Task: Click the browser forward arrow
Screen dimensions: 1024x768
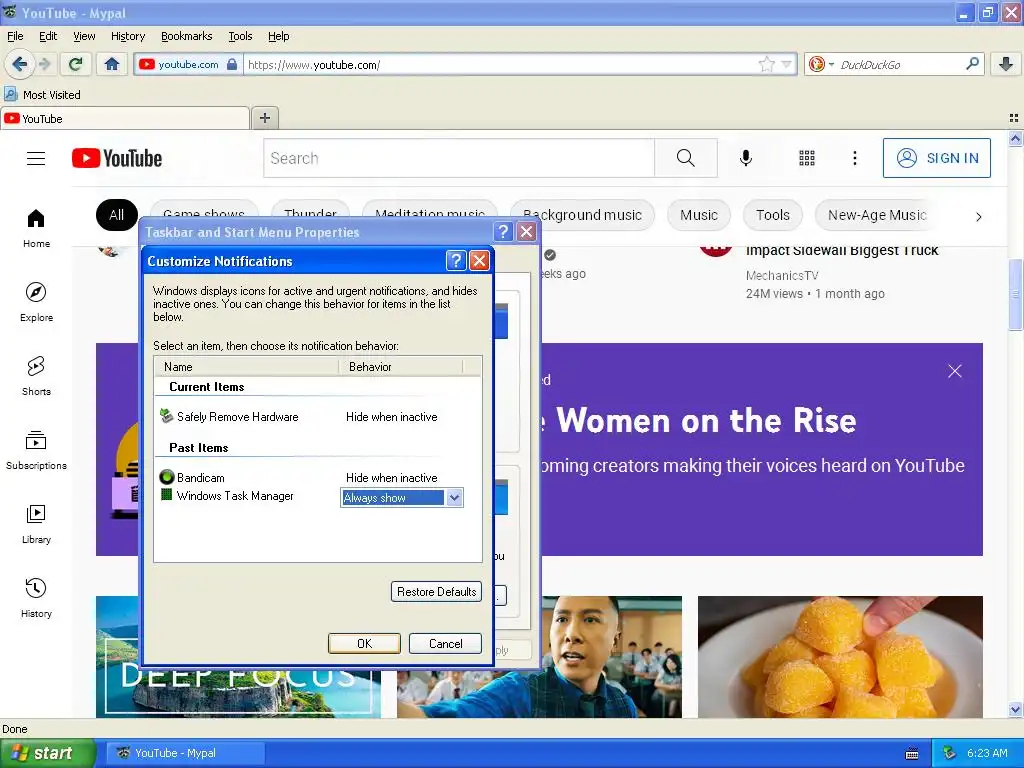Action: 44,64
